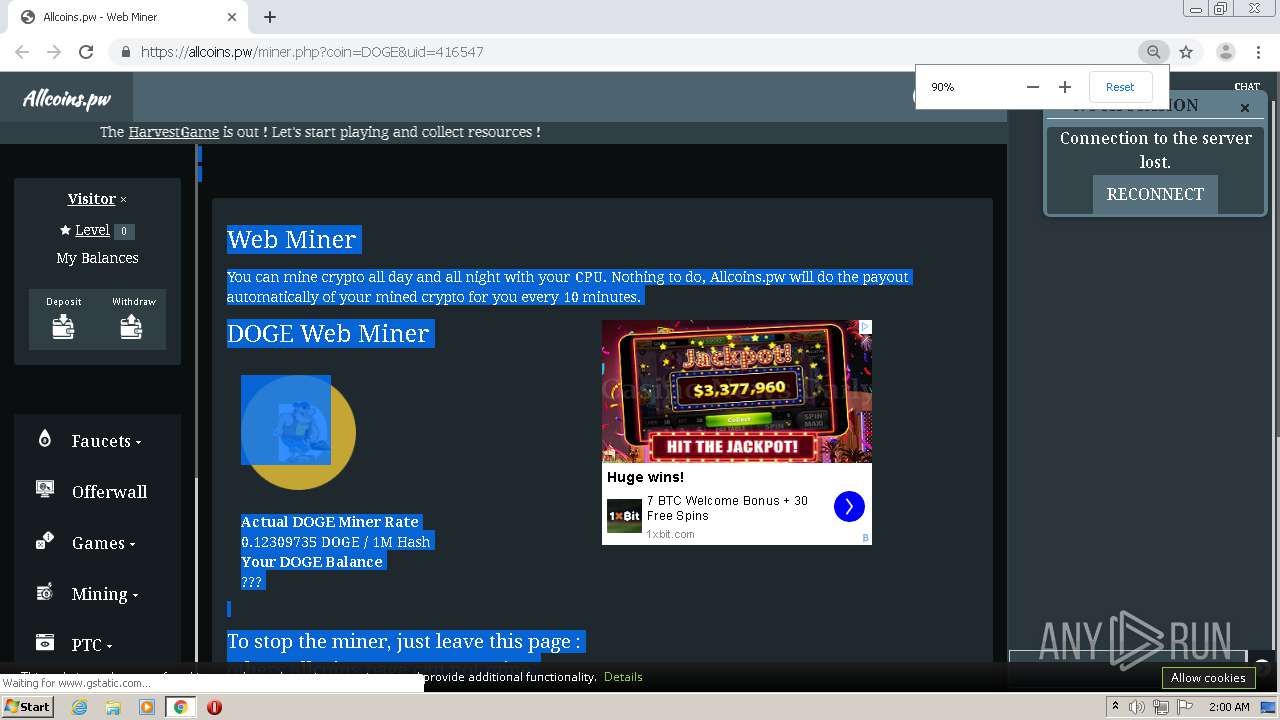The height and width of the screenshot is (720, 1280).
Task: Click the Offerwall monitor icon
Action: 44,489
